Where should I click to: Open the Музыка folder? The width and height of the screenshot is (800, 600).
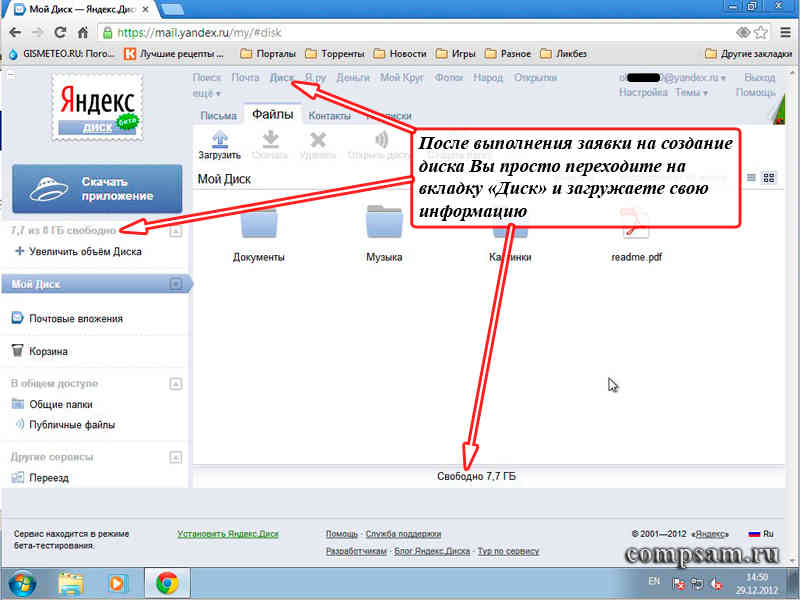click(x=384, y=221)
